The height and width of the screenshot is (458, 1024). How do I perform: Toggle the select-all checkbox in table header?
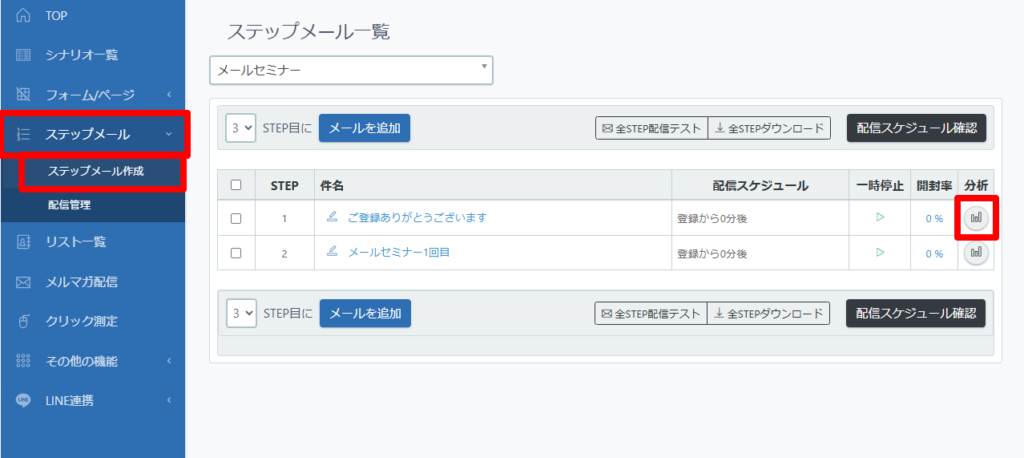coord(236,185)
